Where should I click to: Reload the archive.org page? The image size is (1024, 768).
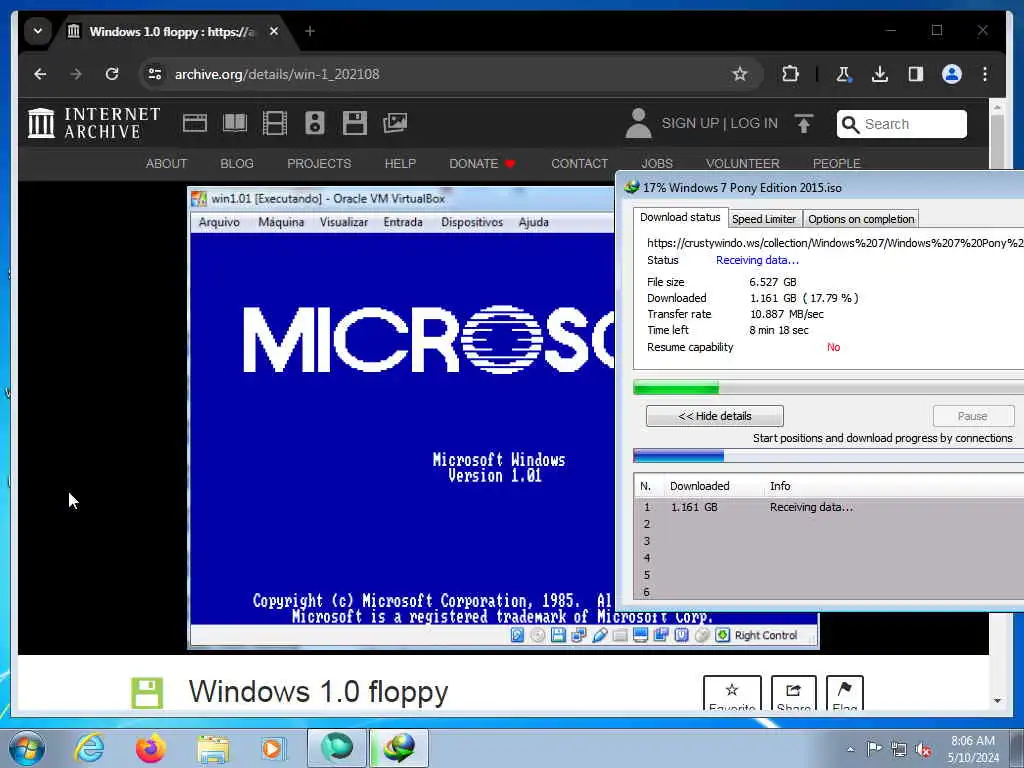(x=112, y=74)
